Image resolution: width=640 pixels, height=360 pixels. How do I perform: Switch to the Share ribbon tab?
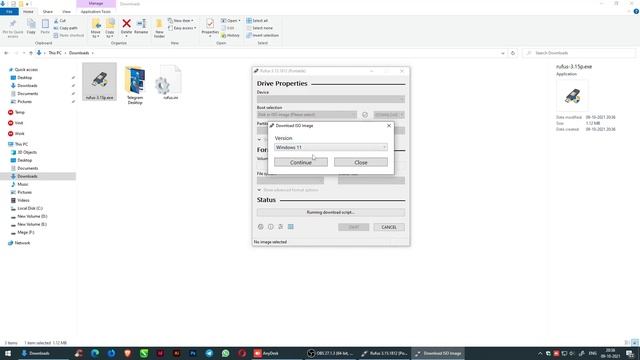(x=48, y=12)
